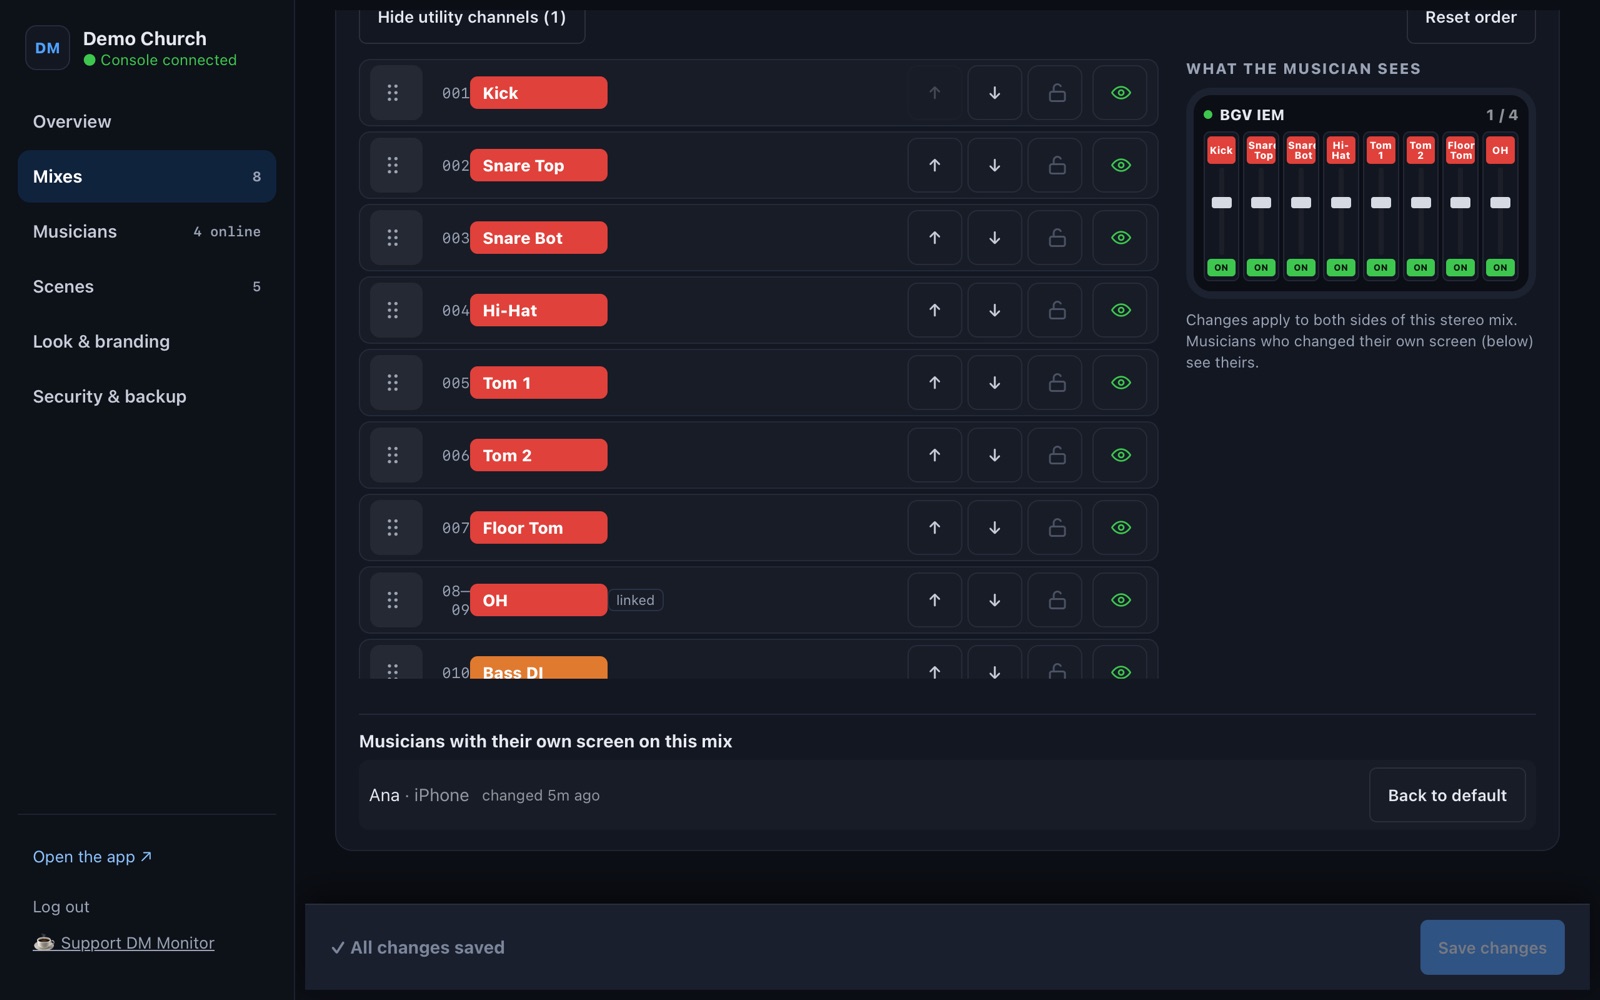Grab the drag handle for Kick channel
The image size is (1600, 1000).
[396, 93]
